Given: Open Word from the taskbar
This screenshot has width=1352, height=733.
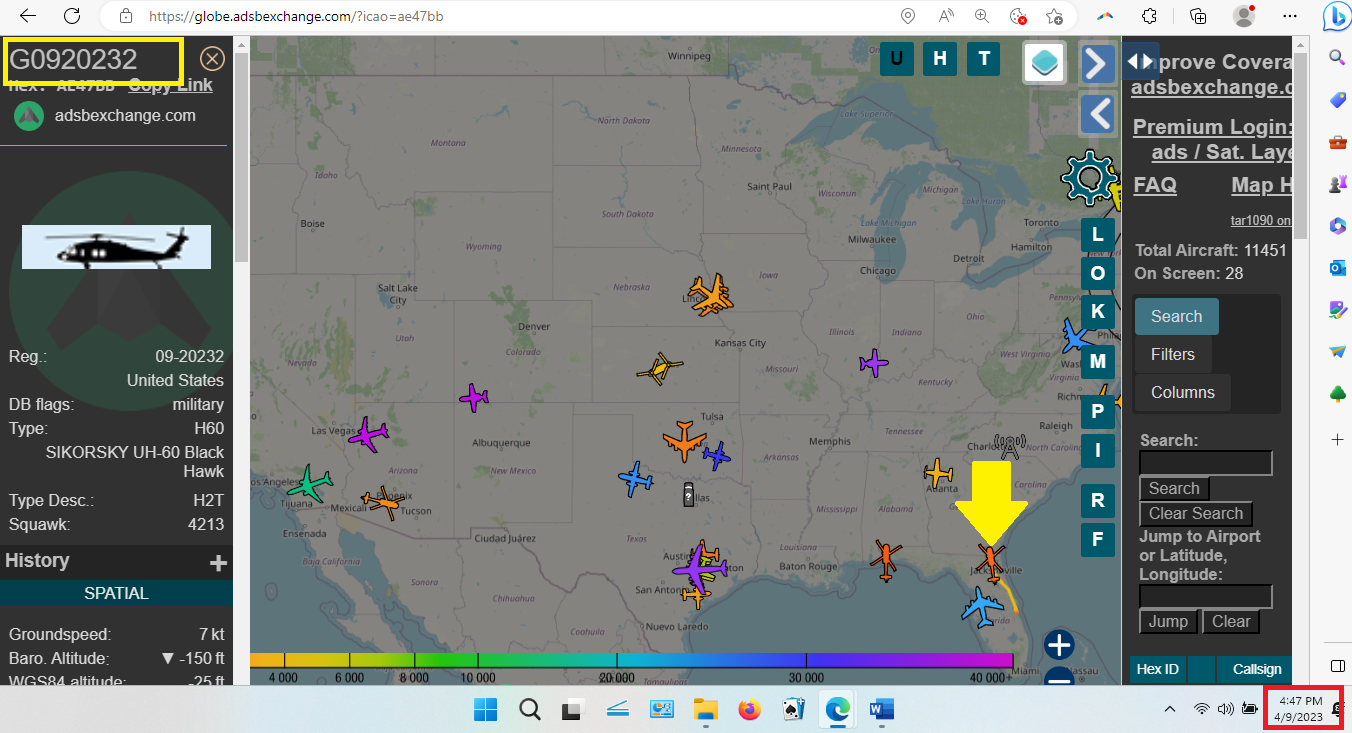Looking at the screenshot, I should [881, 710].
